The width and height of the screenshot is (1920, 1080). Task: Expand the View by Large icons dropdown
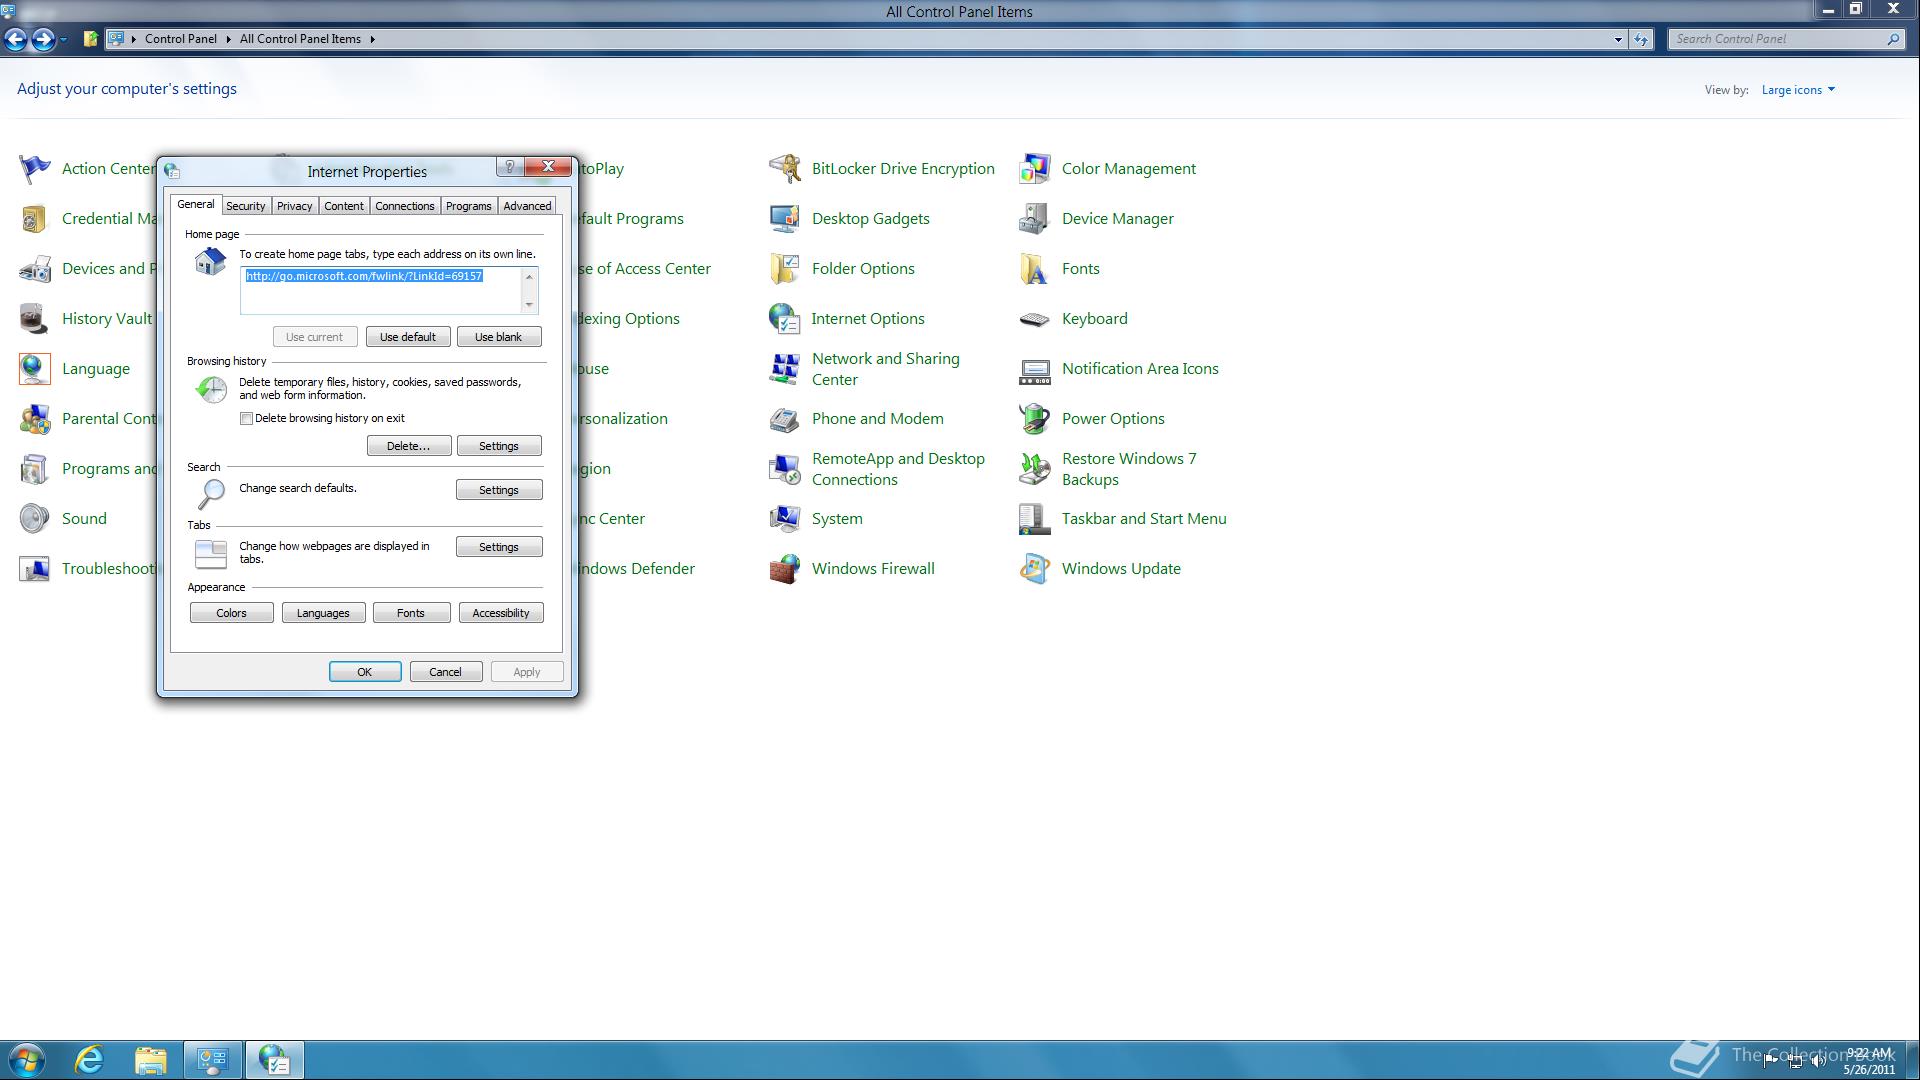tap(1798, 90)
